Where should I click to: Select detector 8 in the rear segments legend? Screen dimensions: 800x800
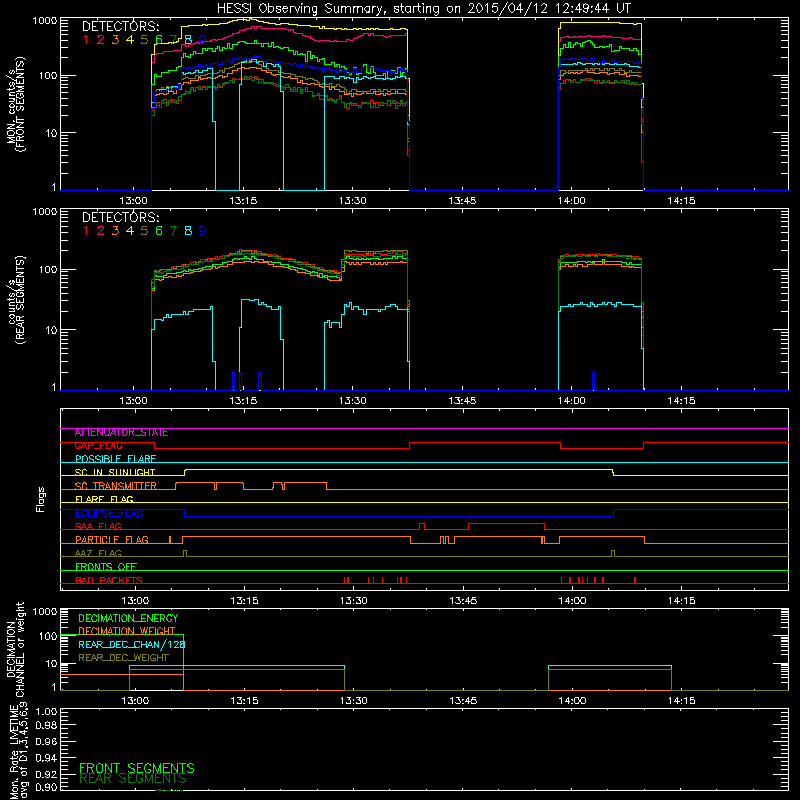coord(188,231)
